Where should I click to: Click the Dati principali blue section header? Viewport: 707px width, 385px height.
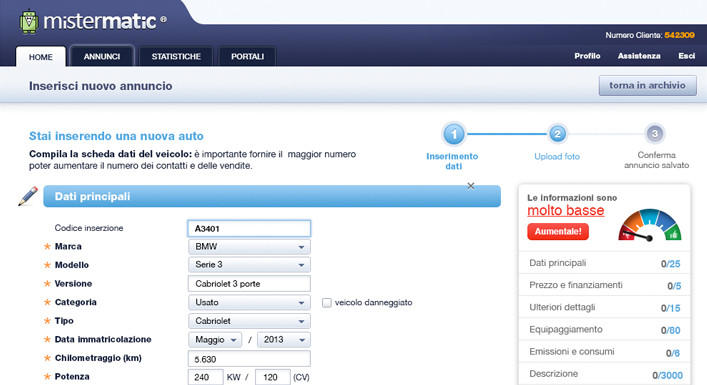pyautogui.click(x=272, y=196)
